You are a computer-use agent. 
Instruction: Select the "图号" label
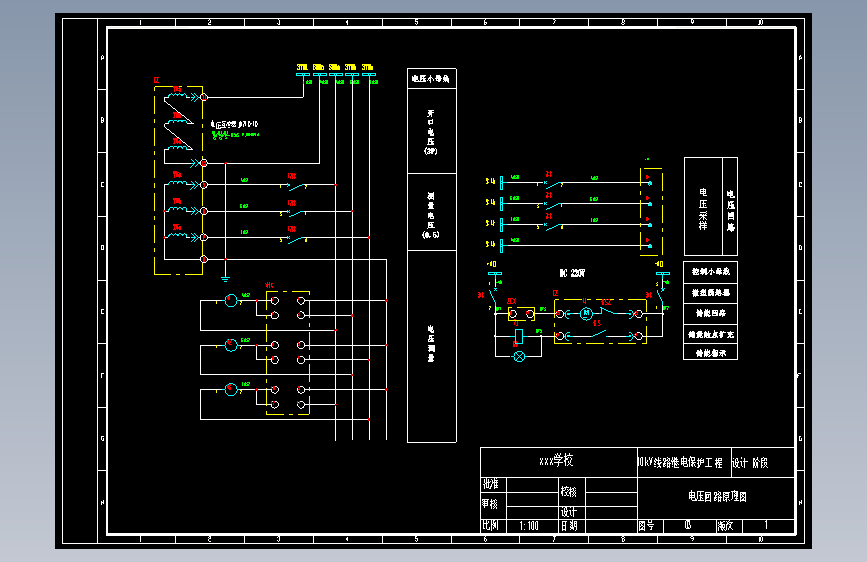point(646,525)
